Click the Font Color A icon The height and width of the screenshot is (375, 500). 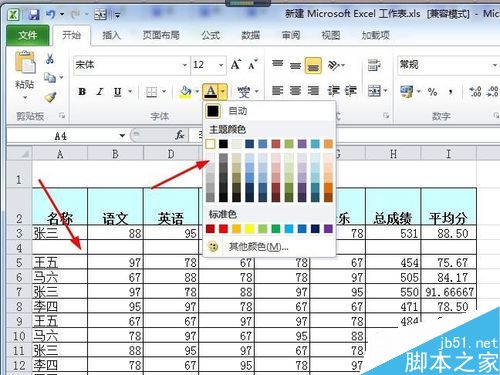pyautogui.click(x=211, y=91)
